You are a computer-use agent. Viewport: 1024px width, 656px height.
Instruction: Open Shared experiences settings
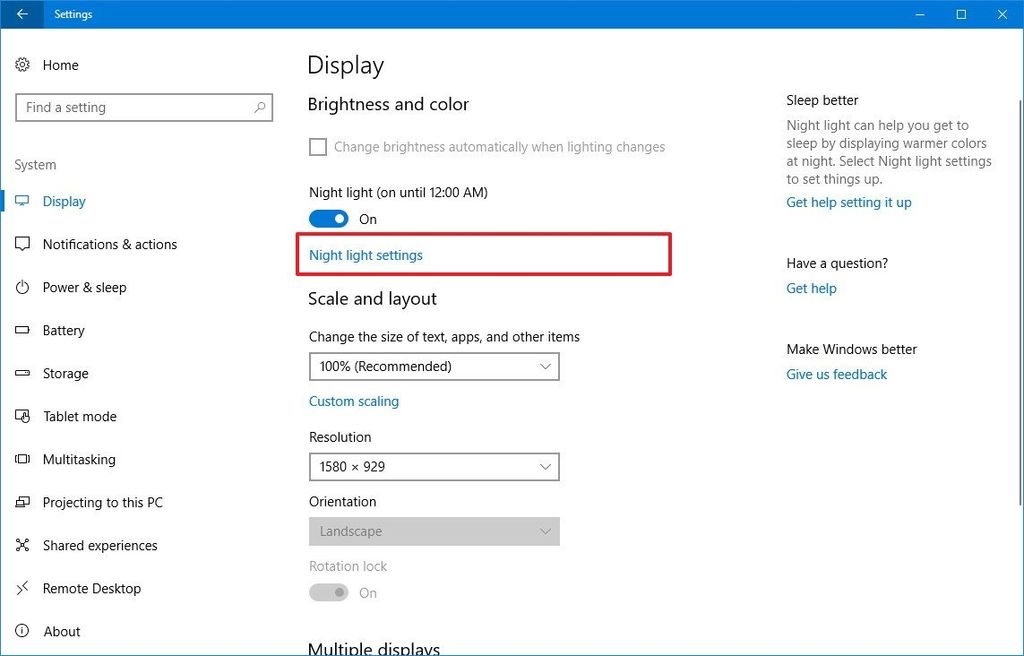(x=99, y=545)
